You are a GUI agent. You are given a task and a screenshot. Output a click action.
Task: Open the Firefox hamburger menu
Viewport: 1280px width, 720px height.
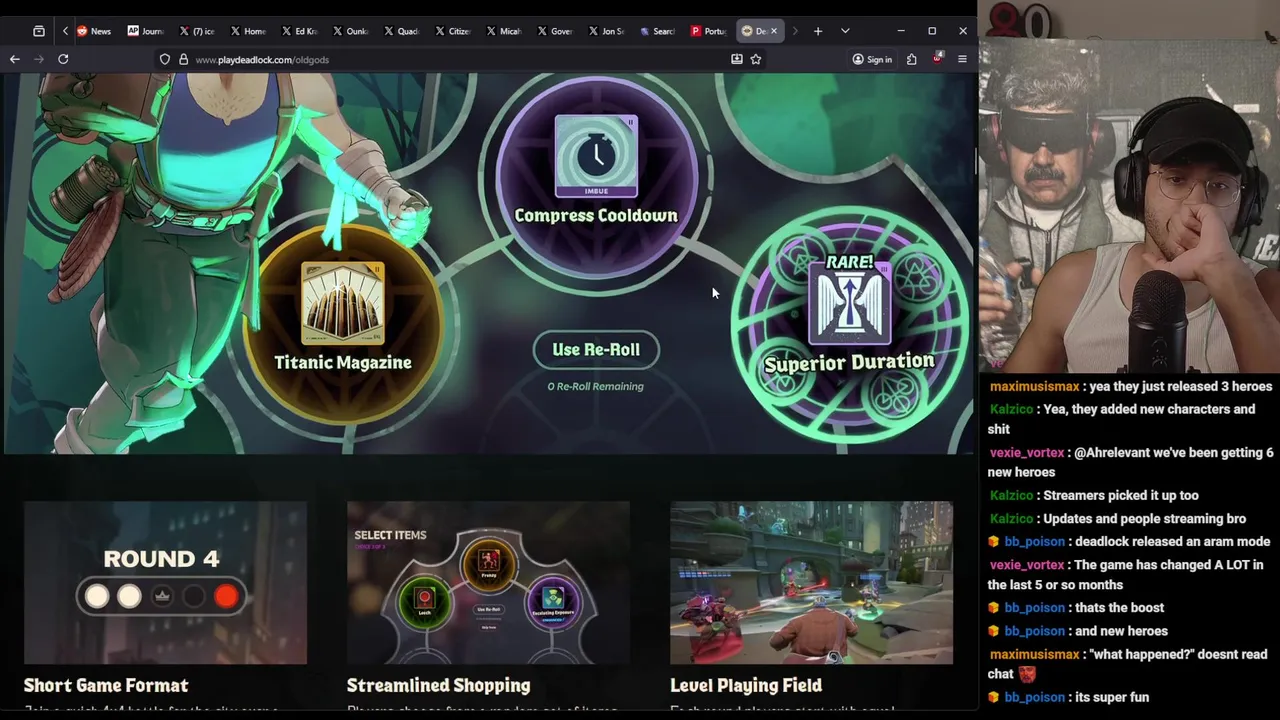click(x=962, y=59)
